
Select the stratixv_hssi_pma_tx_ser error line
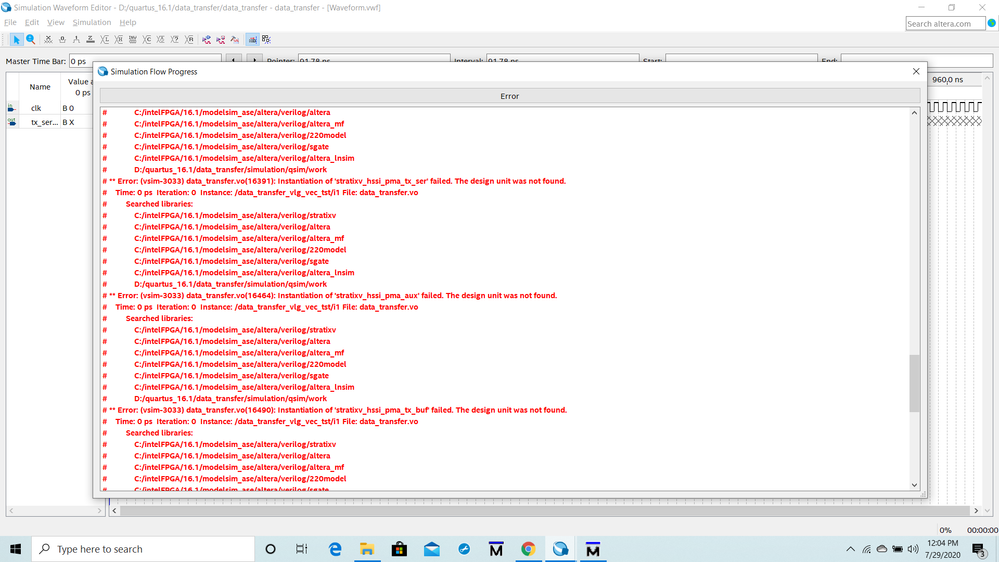tap(338, 181)
